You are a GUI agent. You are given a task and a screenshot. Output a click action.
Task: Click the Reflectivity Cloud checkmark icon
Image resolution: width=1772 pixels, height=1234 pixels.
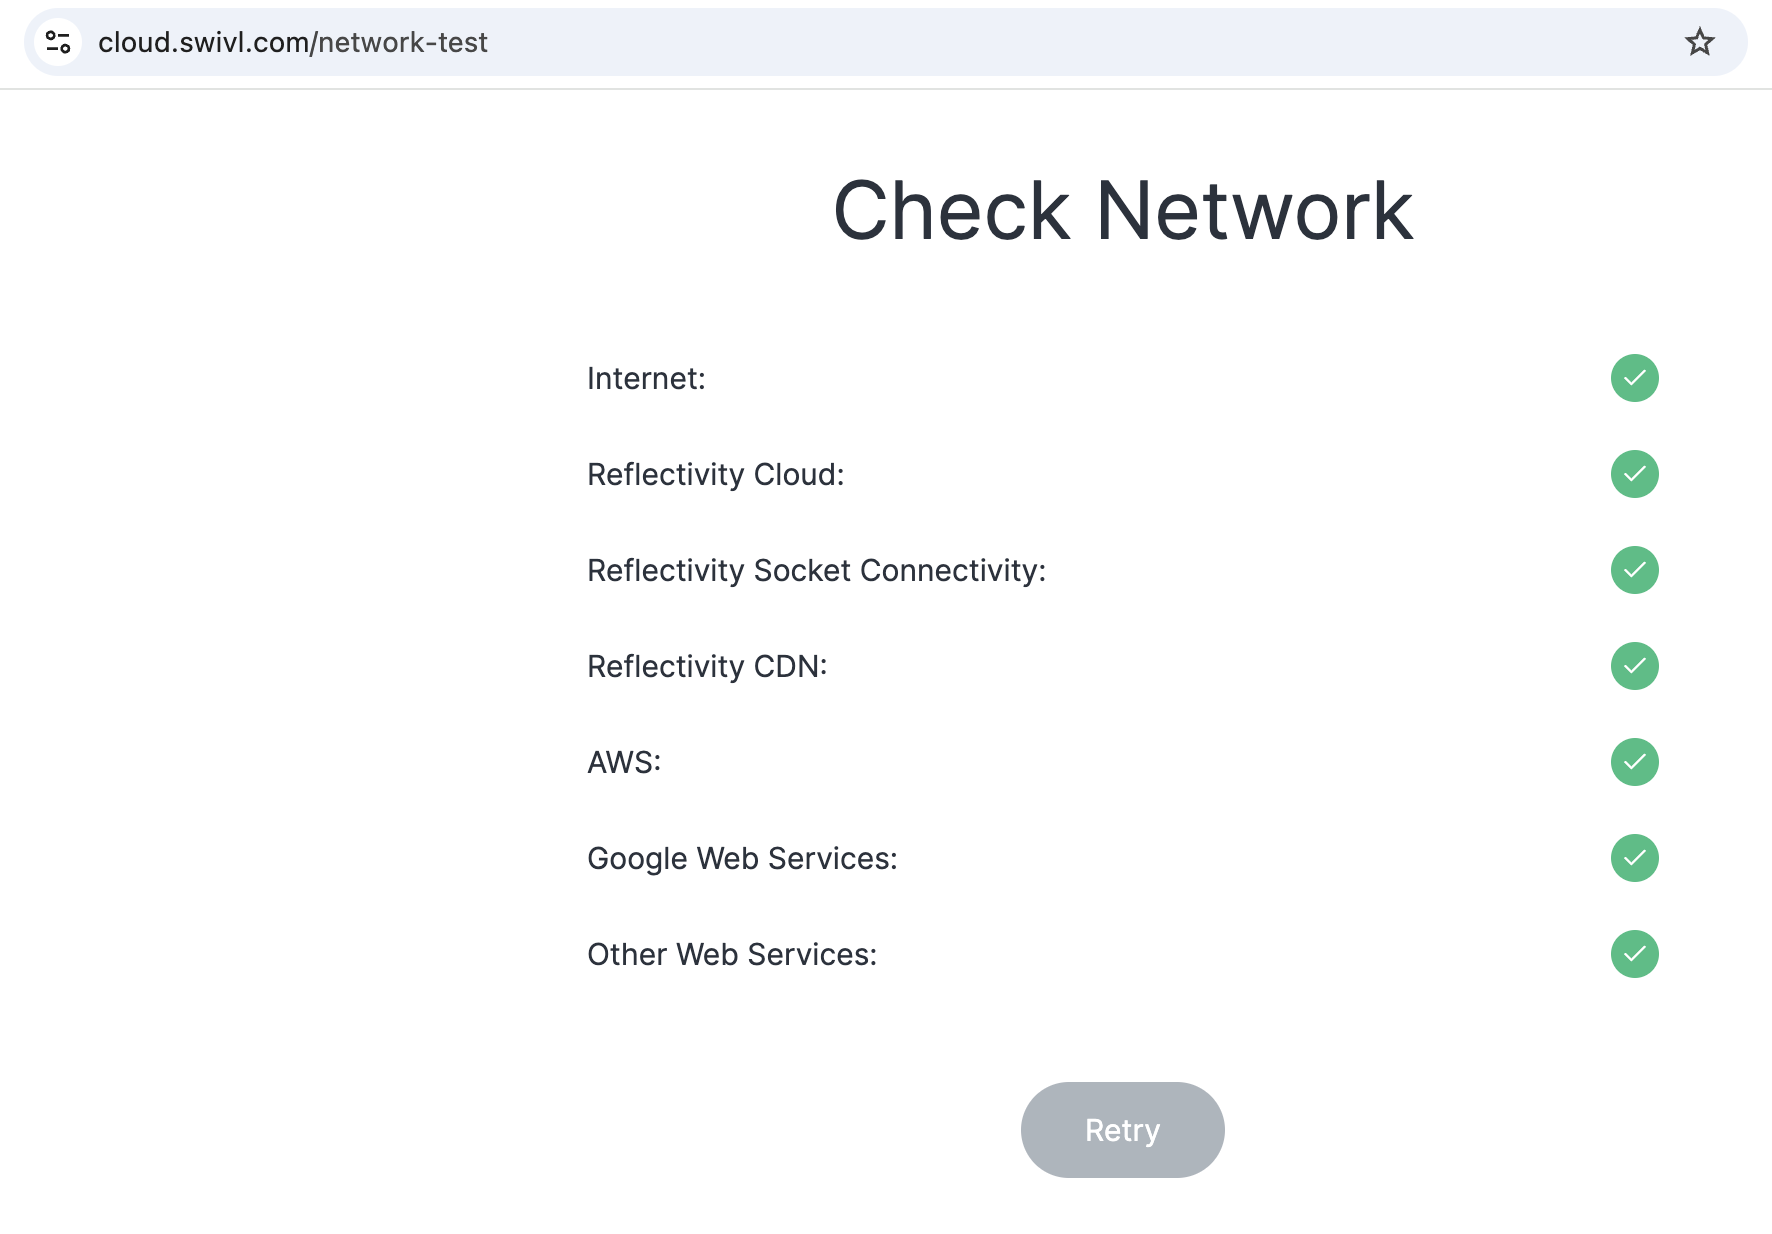[1634, 474]
